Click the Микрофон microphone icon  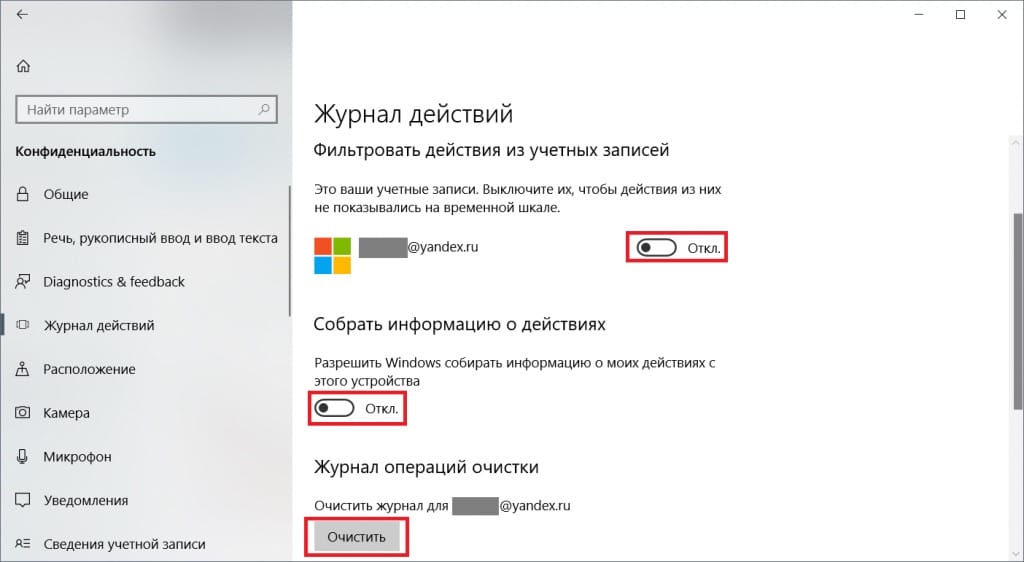click(x=23, y=456)
